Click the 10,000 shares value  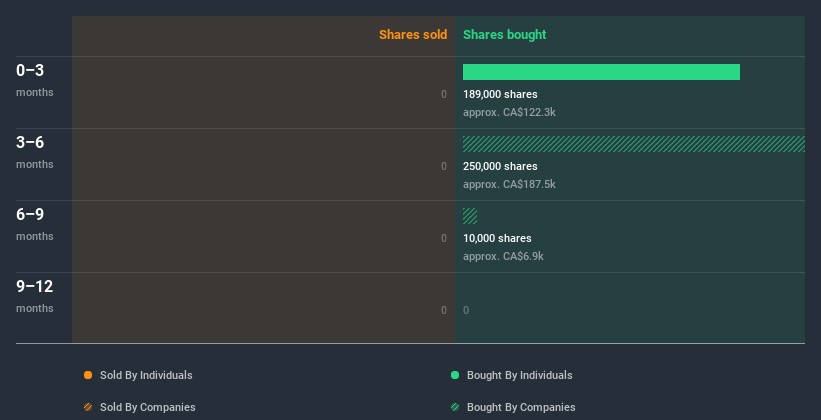(497, 238)
